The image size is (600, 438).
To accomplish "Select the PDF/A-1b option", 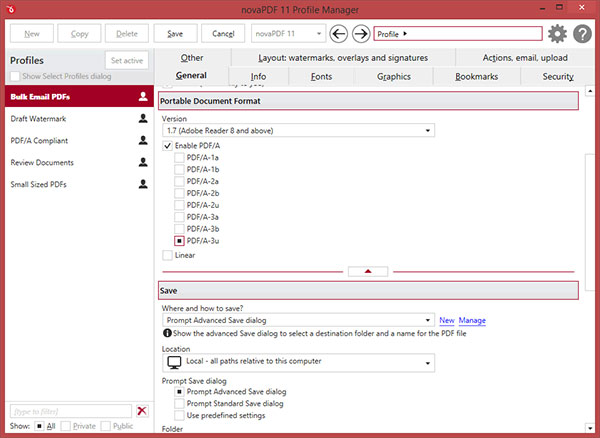I will (x=179, y=169).
